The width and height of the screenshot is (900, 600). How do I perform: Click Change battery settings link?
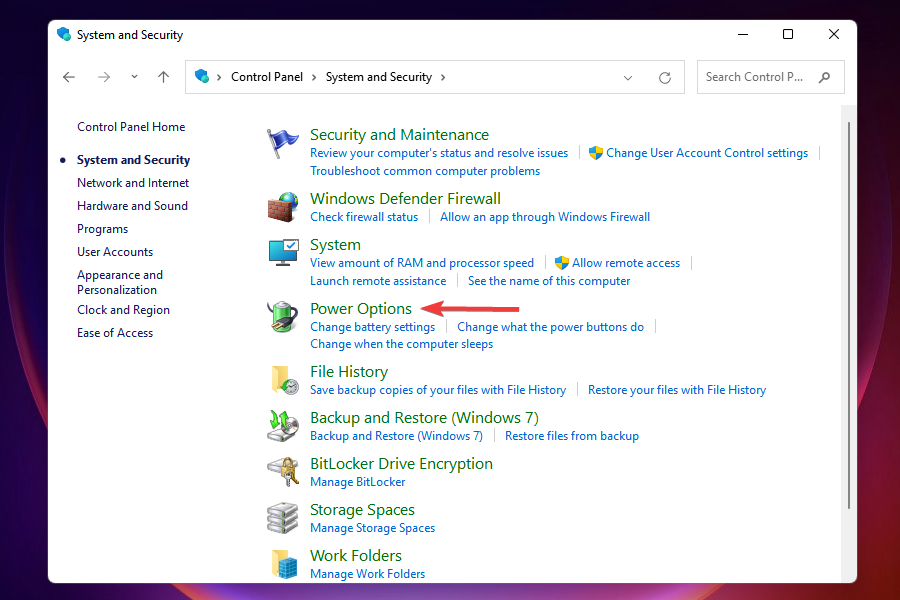[373, 327]
